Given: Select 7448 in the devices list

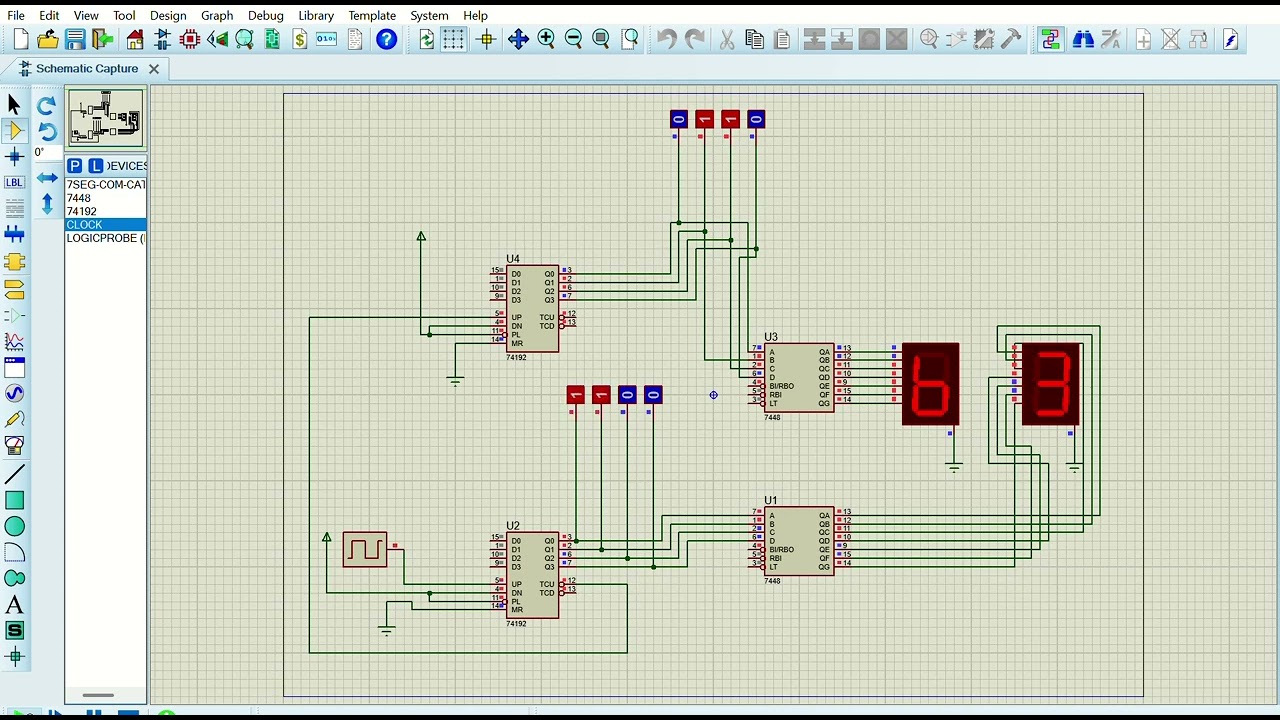Looking at the screenshot, I should [x=106, y=198].
